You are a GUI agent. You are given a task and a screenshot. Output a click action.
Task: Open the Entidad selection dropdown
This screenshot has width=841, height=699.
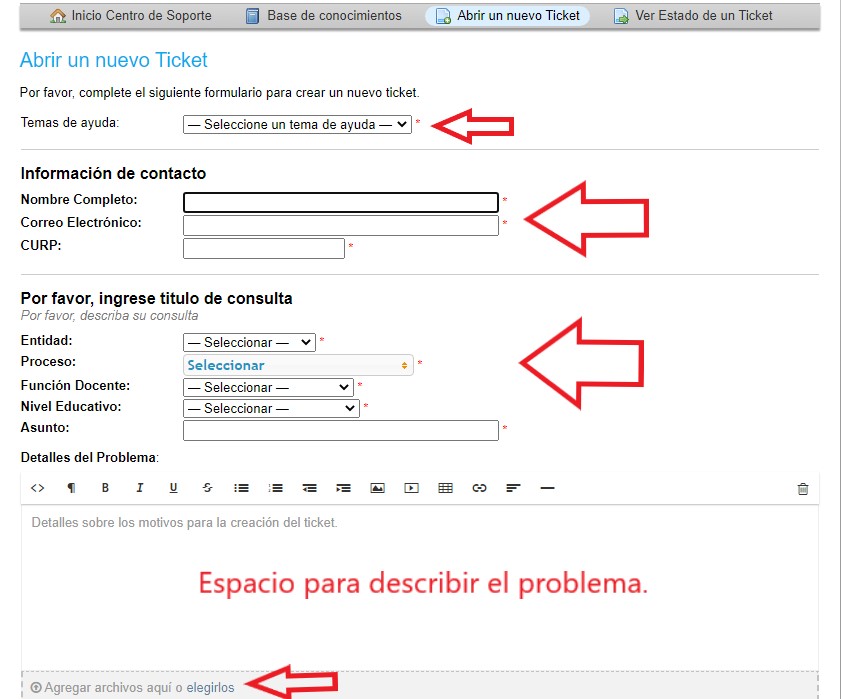coord(248,342)
